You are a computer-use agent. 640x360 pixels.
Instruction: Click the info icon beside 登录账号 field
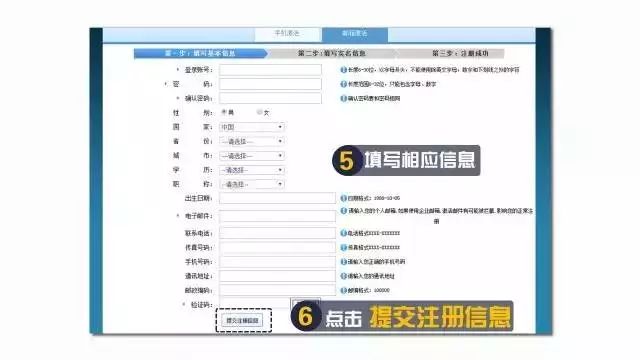coord(343,70)
